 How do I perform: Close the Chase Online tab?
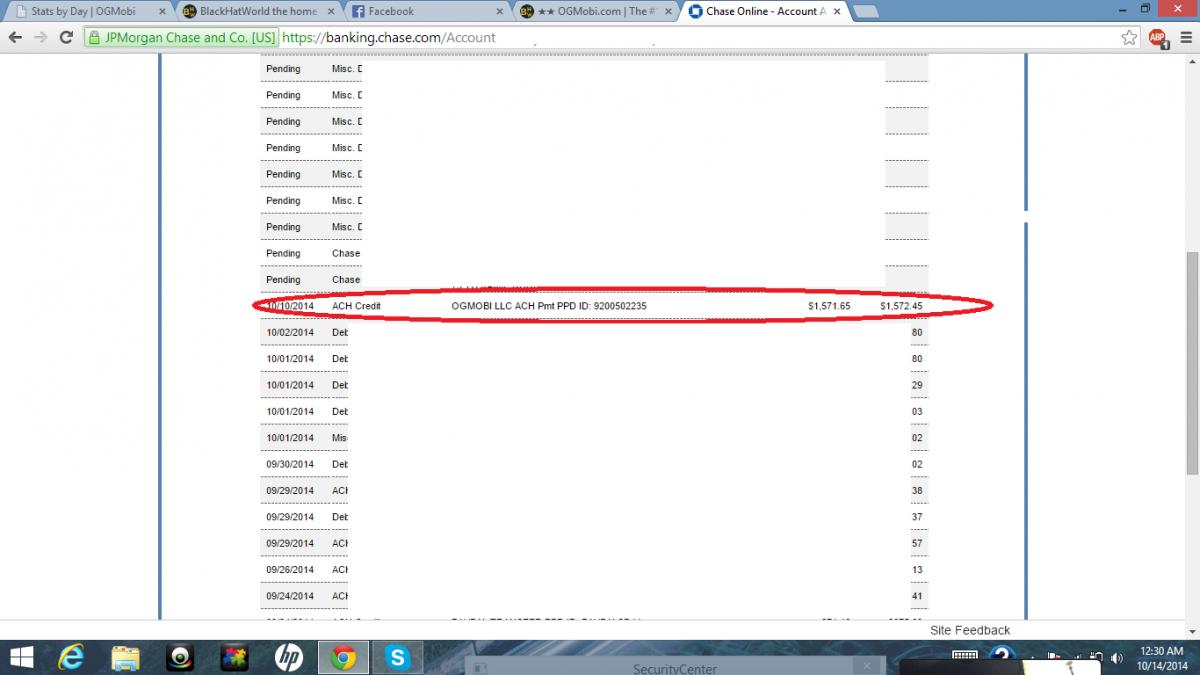coord(837,11)
